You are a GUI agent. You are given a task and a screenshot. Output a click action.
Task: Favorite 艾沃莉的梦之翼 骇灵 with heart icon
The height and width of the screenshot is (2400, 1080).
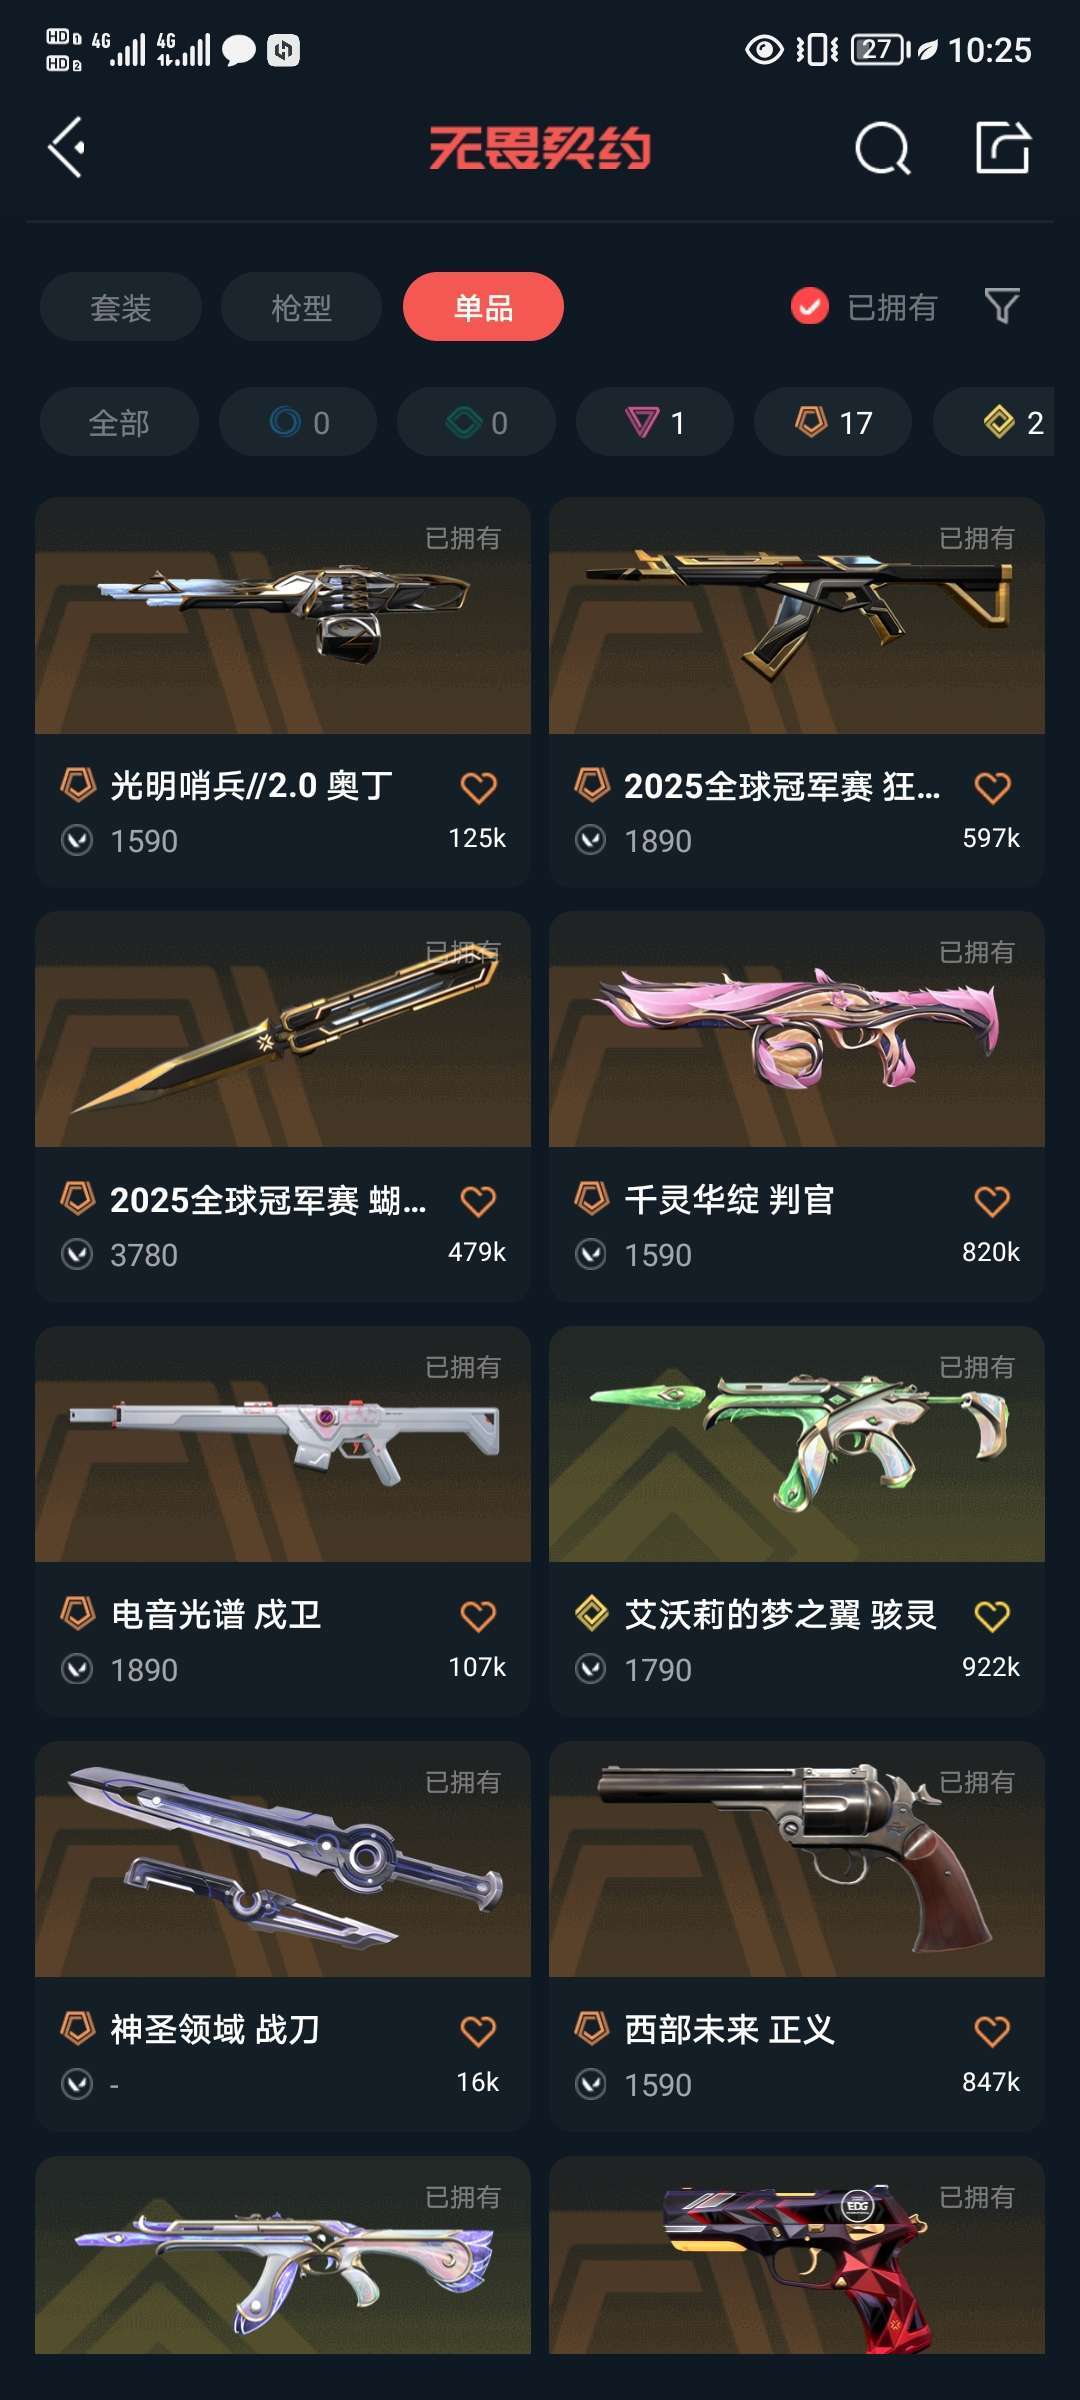[992, 1616]
